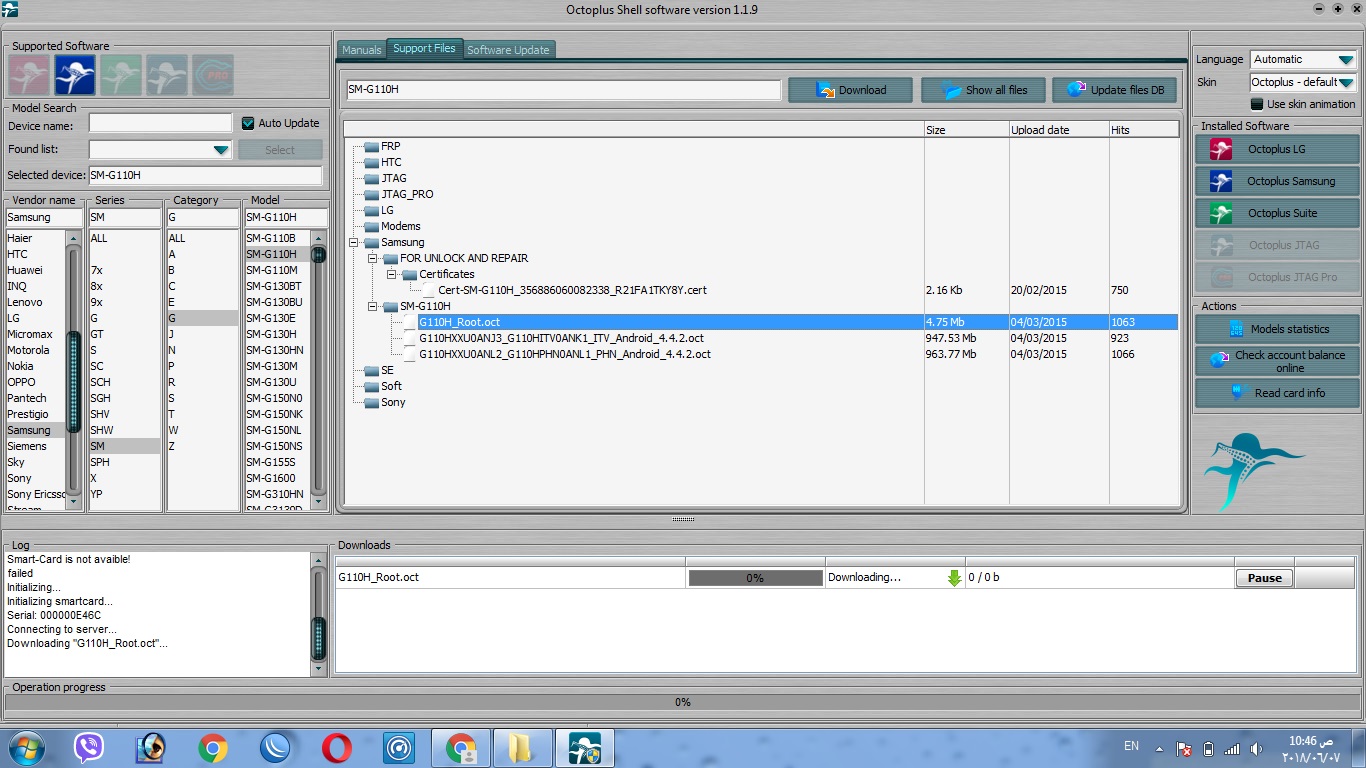Click Read card info
Screen dimensions: 1366x768
coord(1277,393)
